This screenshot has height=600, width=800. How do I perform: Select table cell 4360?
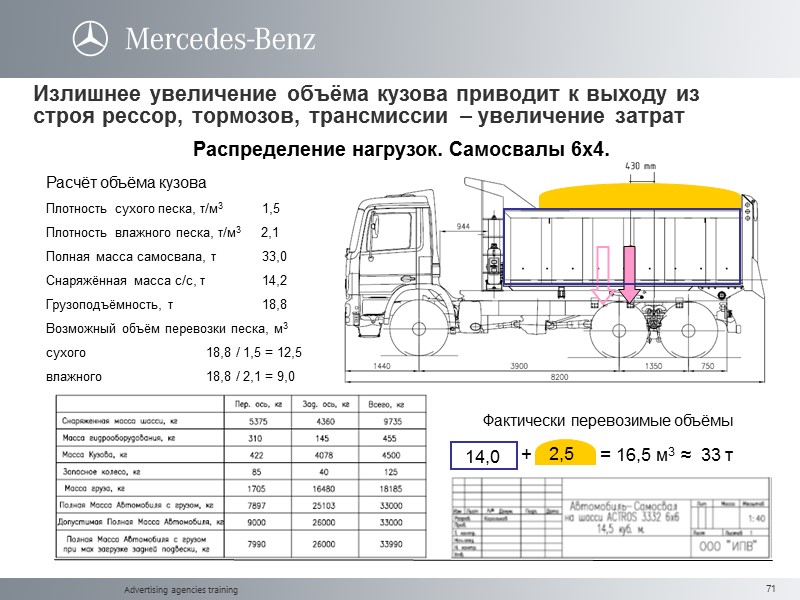(x=326, y=421)
